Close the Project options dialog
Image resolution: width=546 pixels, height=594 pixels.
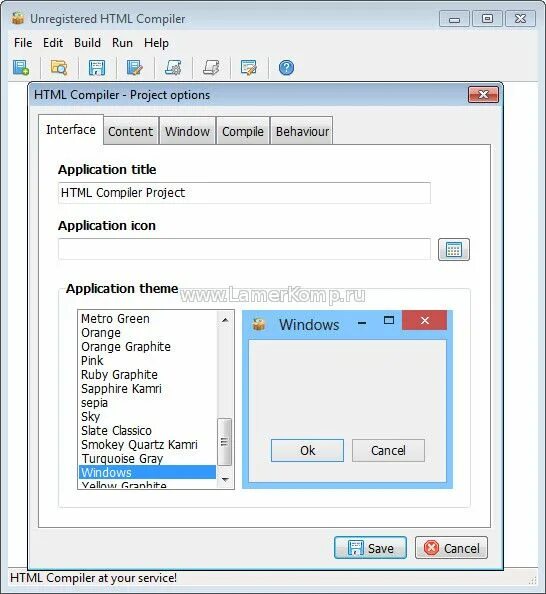point(483,95)
